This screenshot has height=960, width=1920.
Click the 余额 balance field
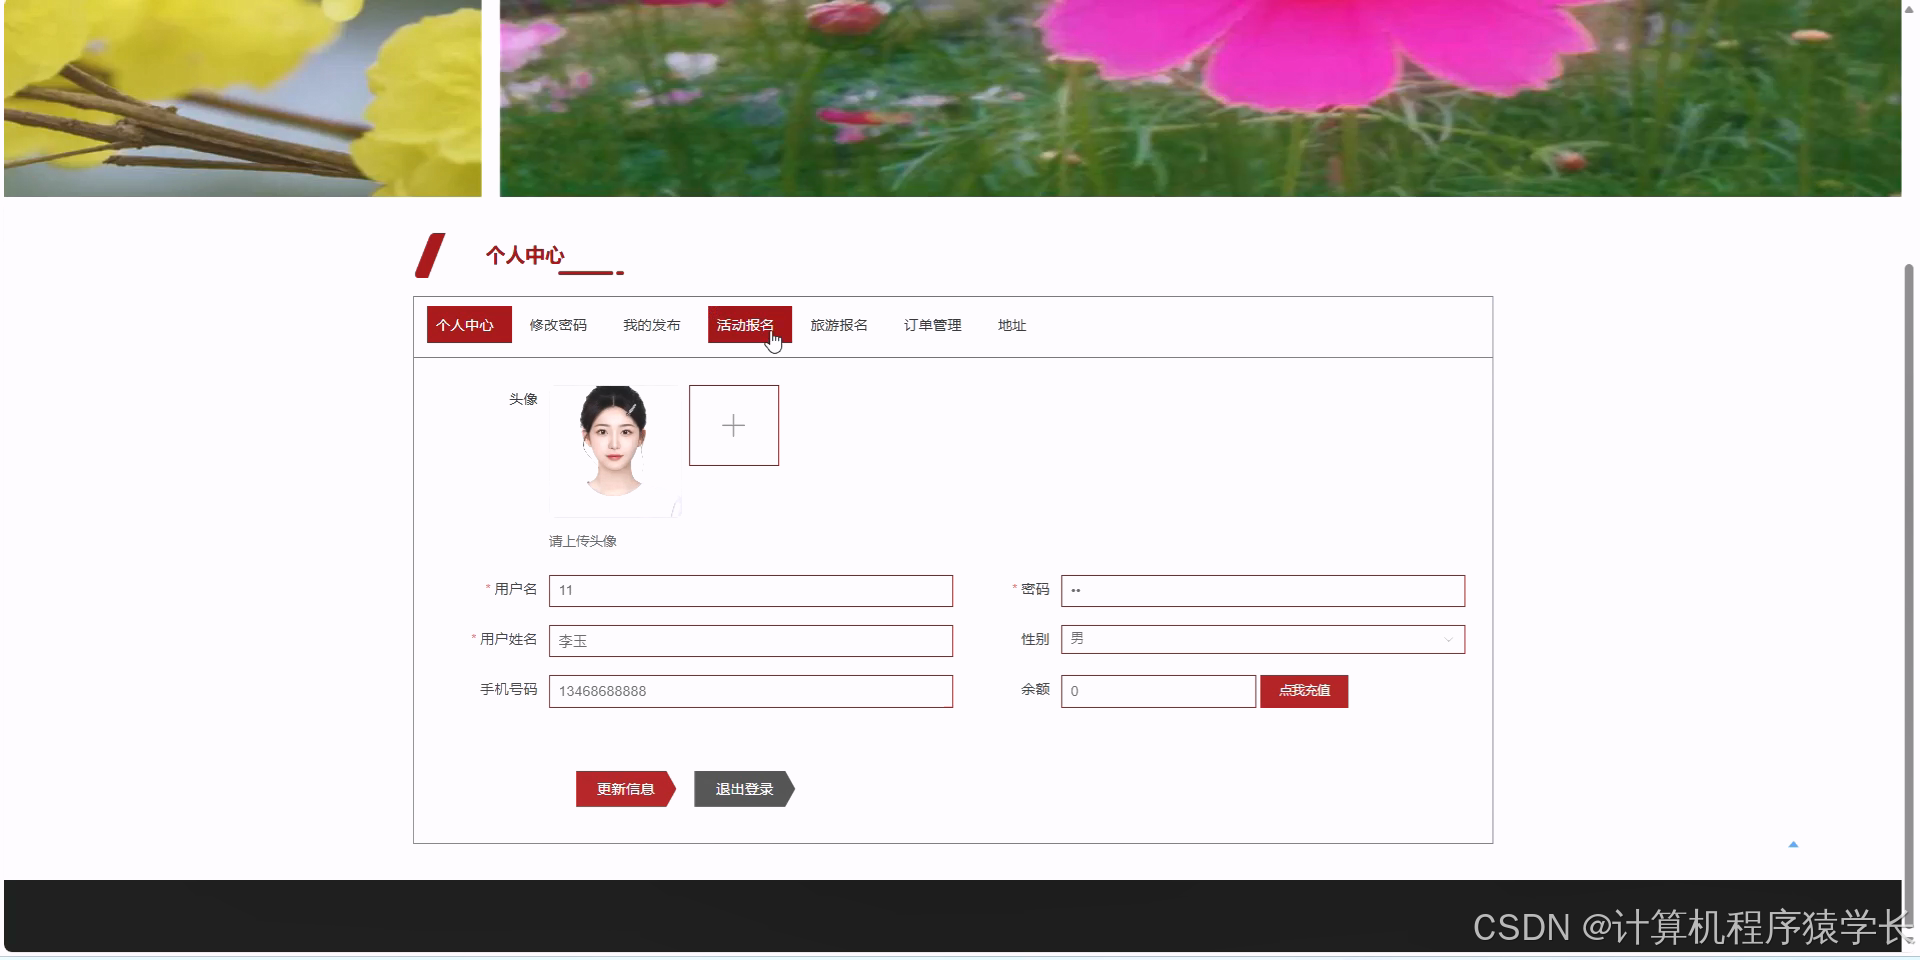click(1157, 691)
